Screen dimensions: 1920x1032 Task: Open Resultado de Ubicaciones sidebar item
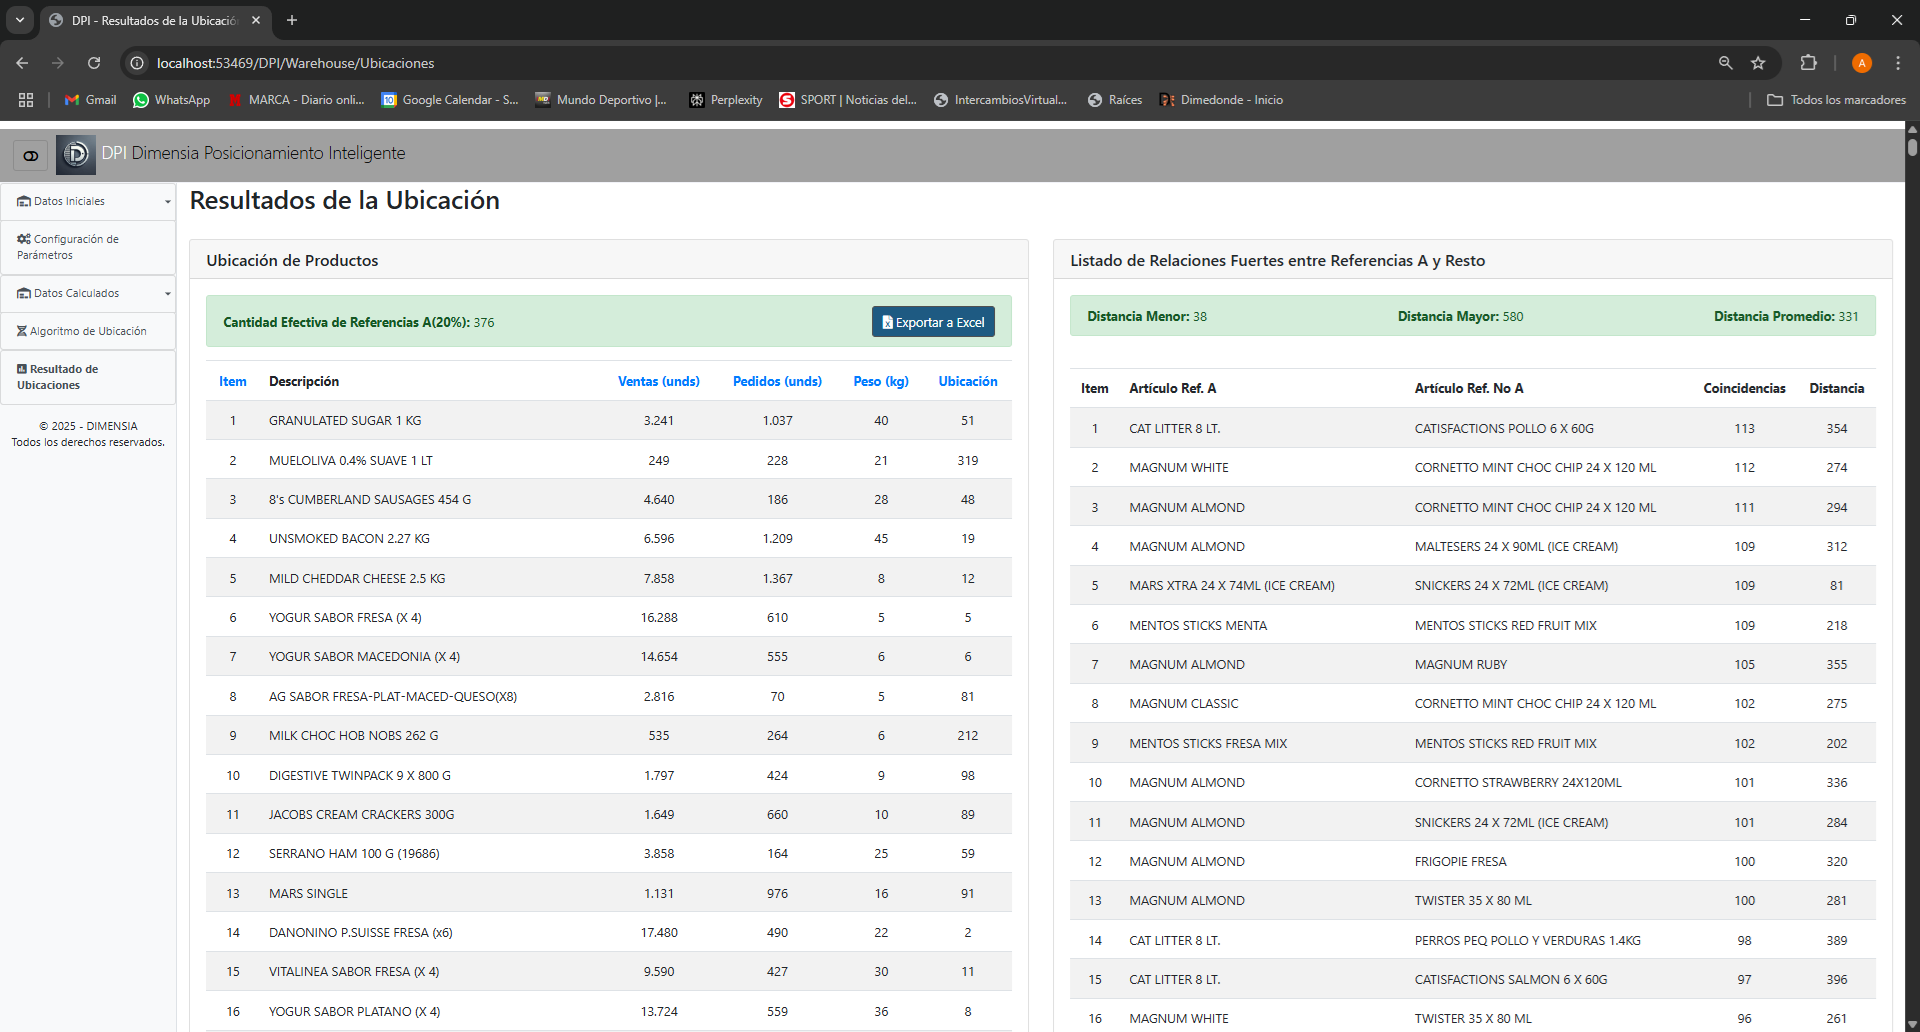tap(58, 377)
